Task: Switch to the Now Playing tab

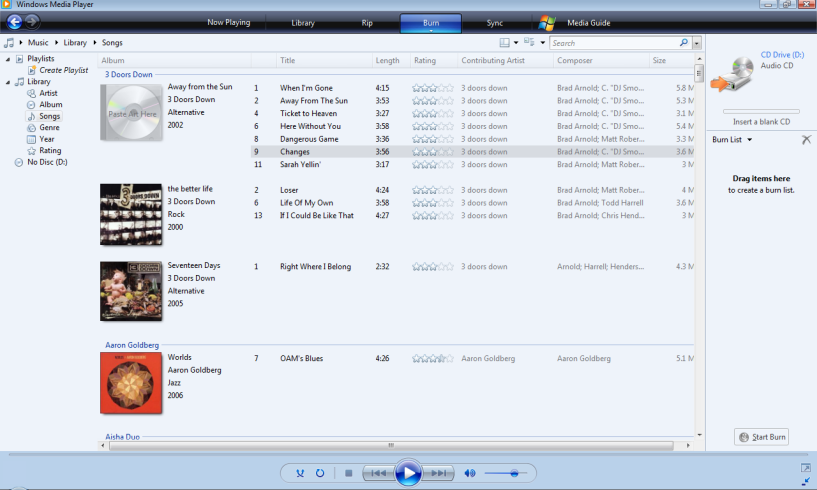Action: click(x=229, y=22)
